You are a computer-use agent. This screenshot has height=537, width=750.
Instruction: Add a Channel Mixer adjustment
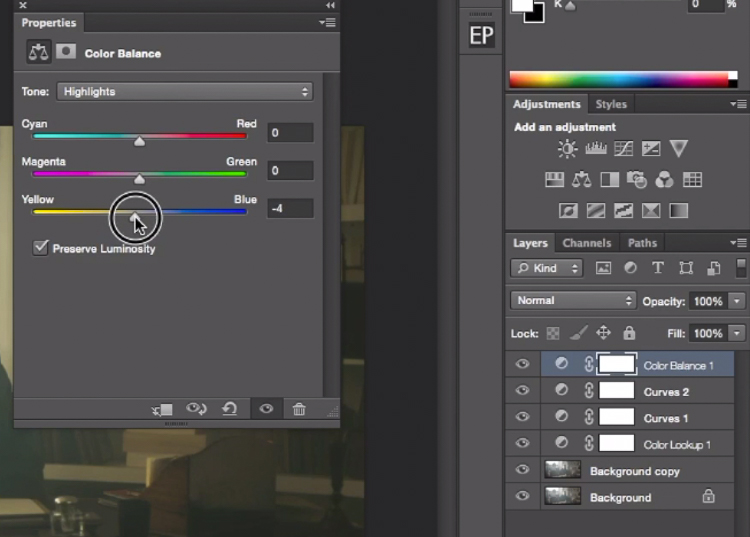664,180
